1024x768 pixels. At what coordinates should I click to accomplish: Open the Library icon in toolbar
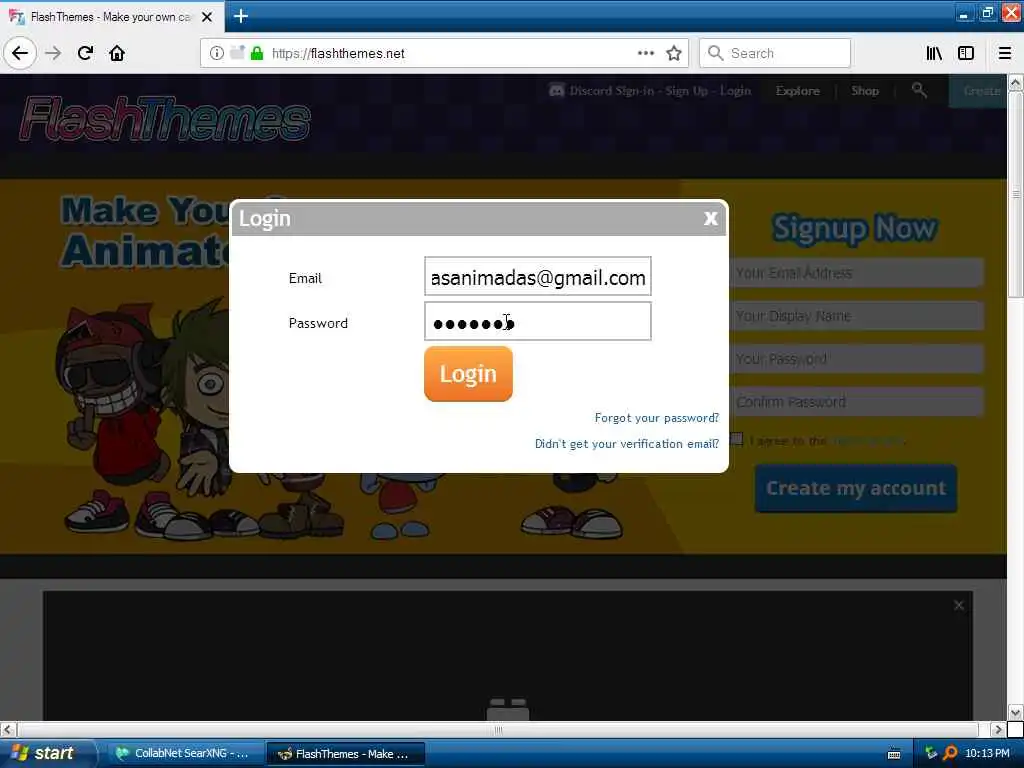point(934,54)
